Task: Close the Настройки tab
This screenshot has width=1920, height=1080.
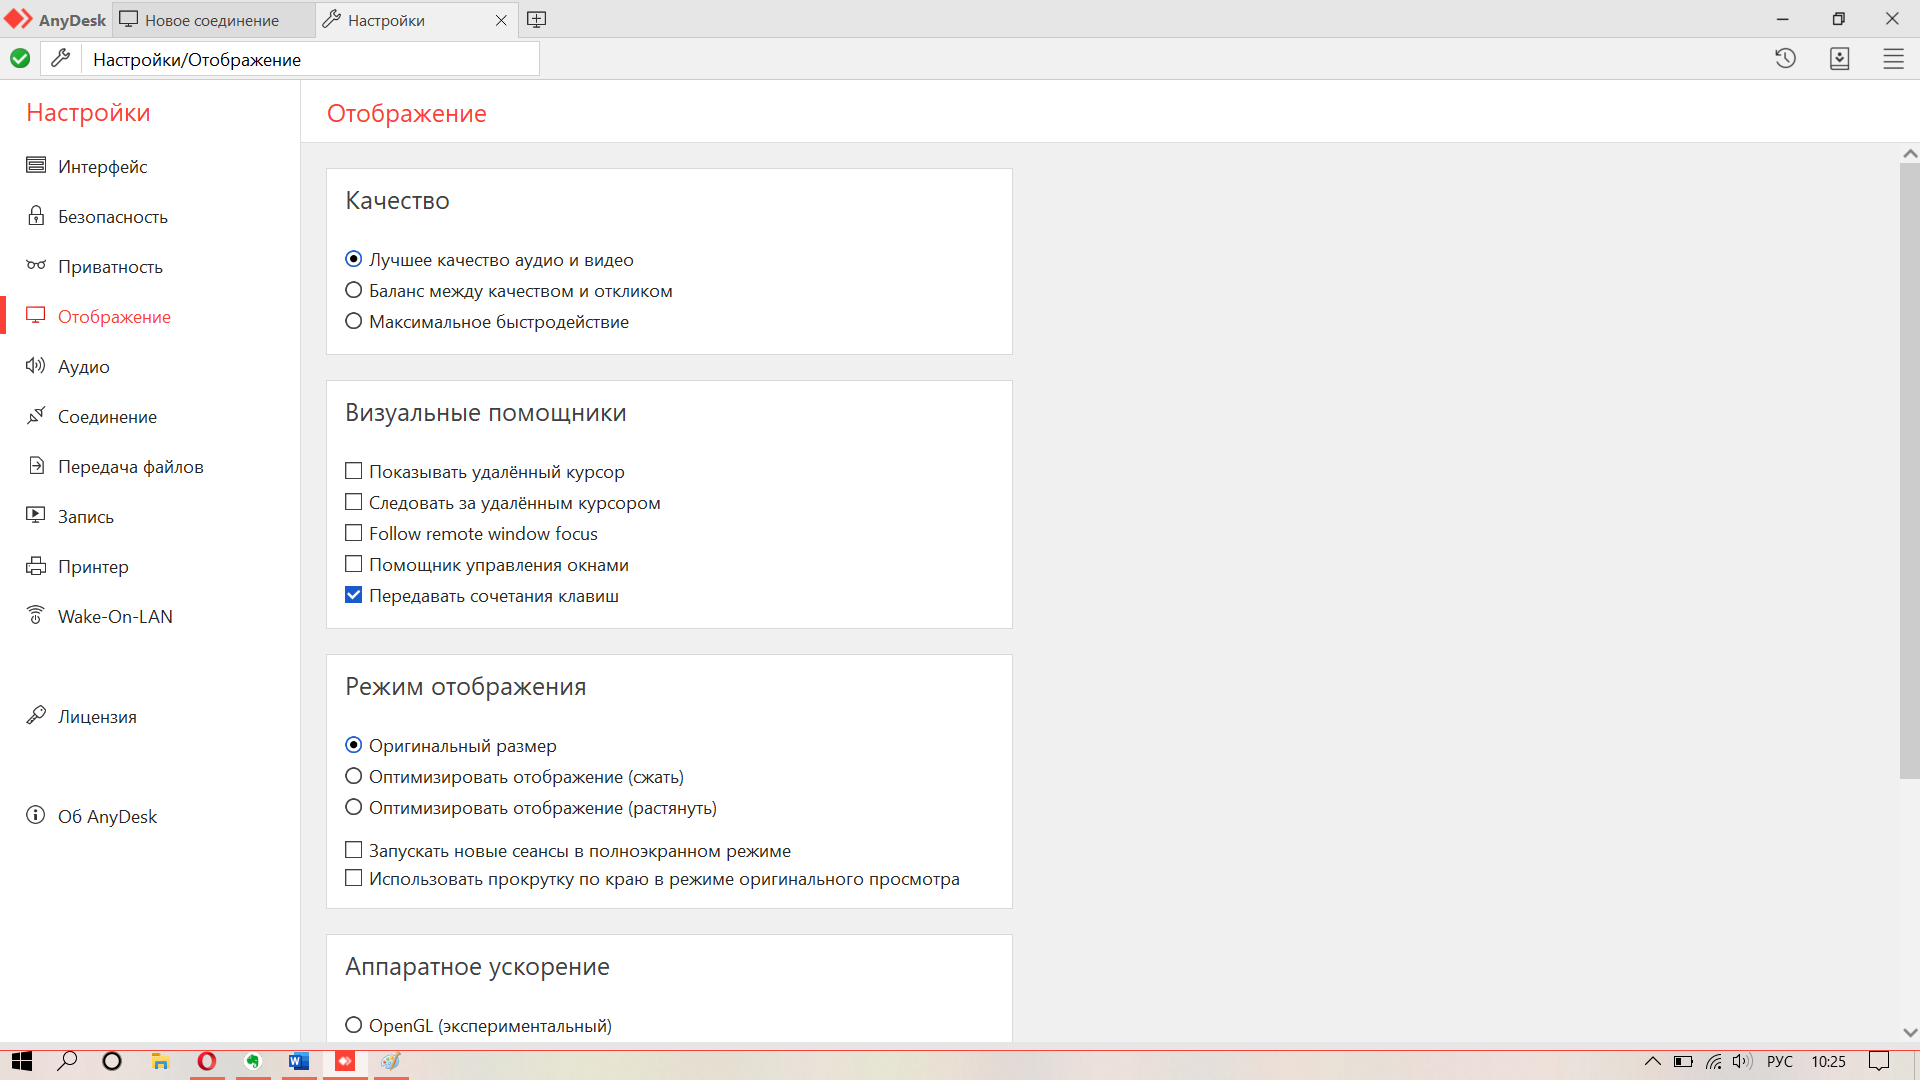Action: point(501,20)
